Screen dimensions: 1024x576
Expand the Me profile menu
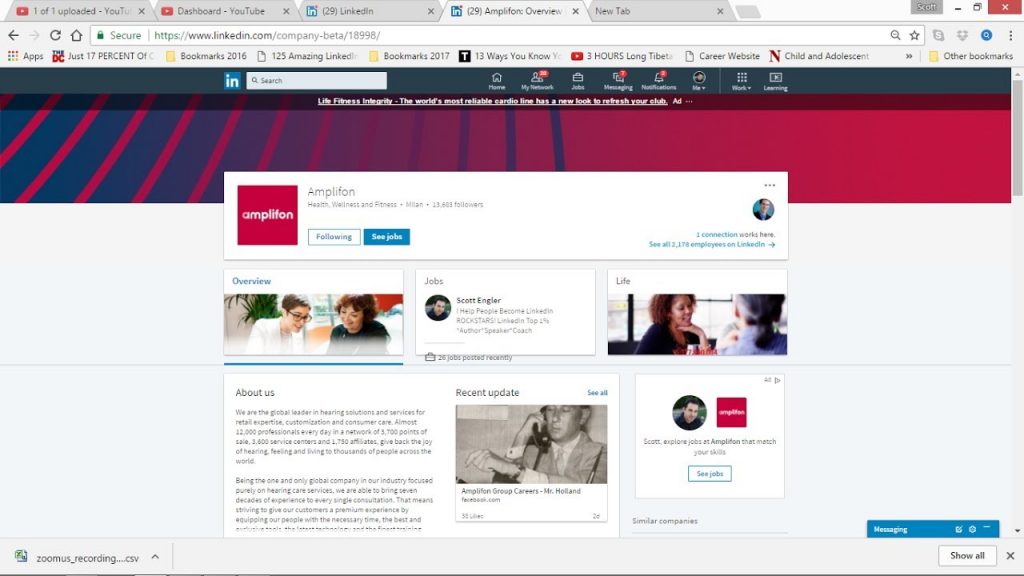[x=699, y=81]
